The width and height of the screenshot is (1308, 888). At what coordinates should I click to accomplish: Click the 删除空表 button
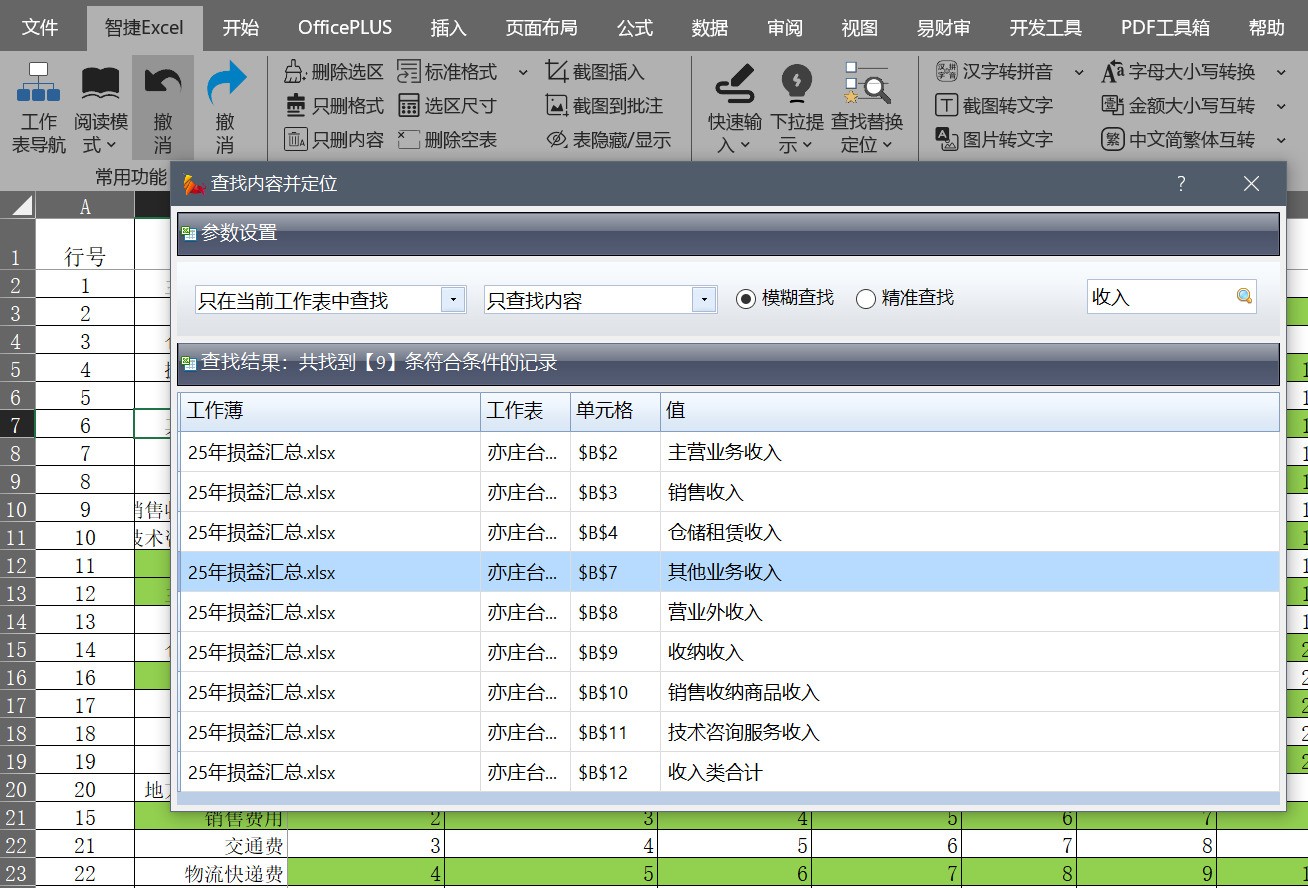point(447,140)
